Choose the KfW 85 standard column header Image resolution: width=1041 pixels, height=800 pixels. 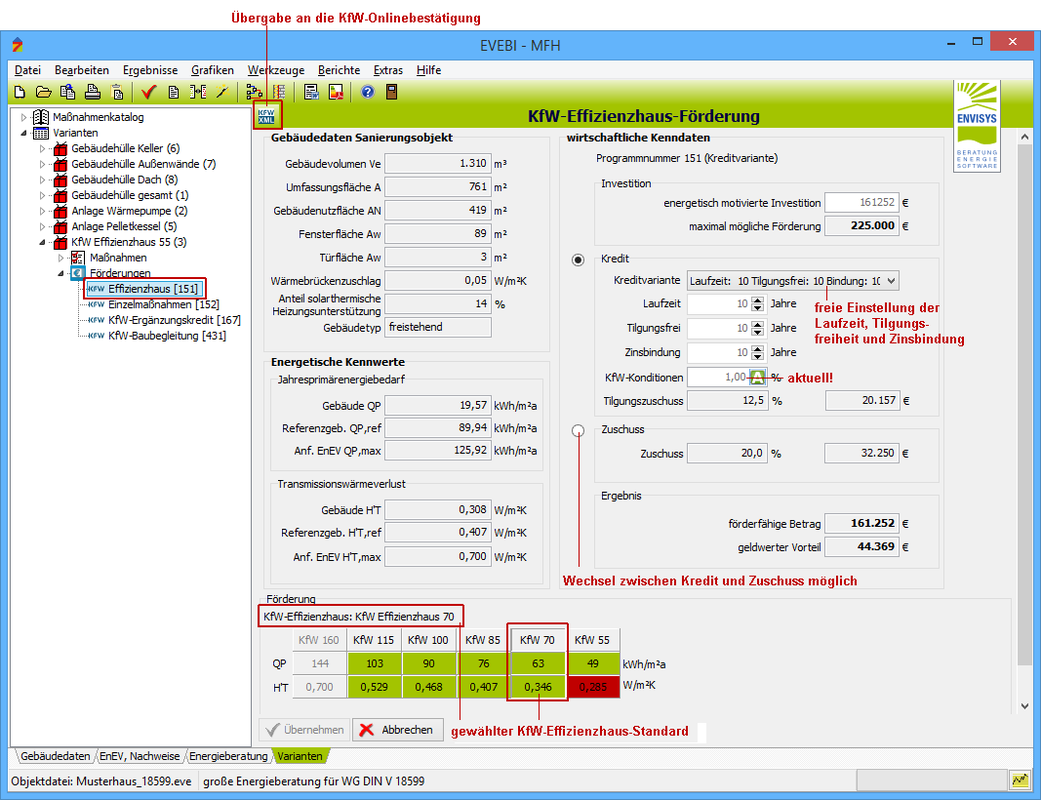tap(483, 639)
